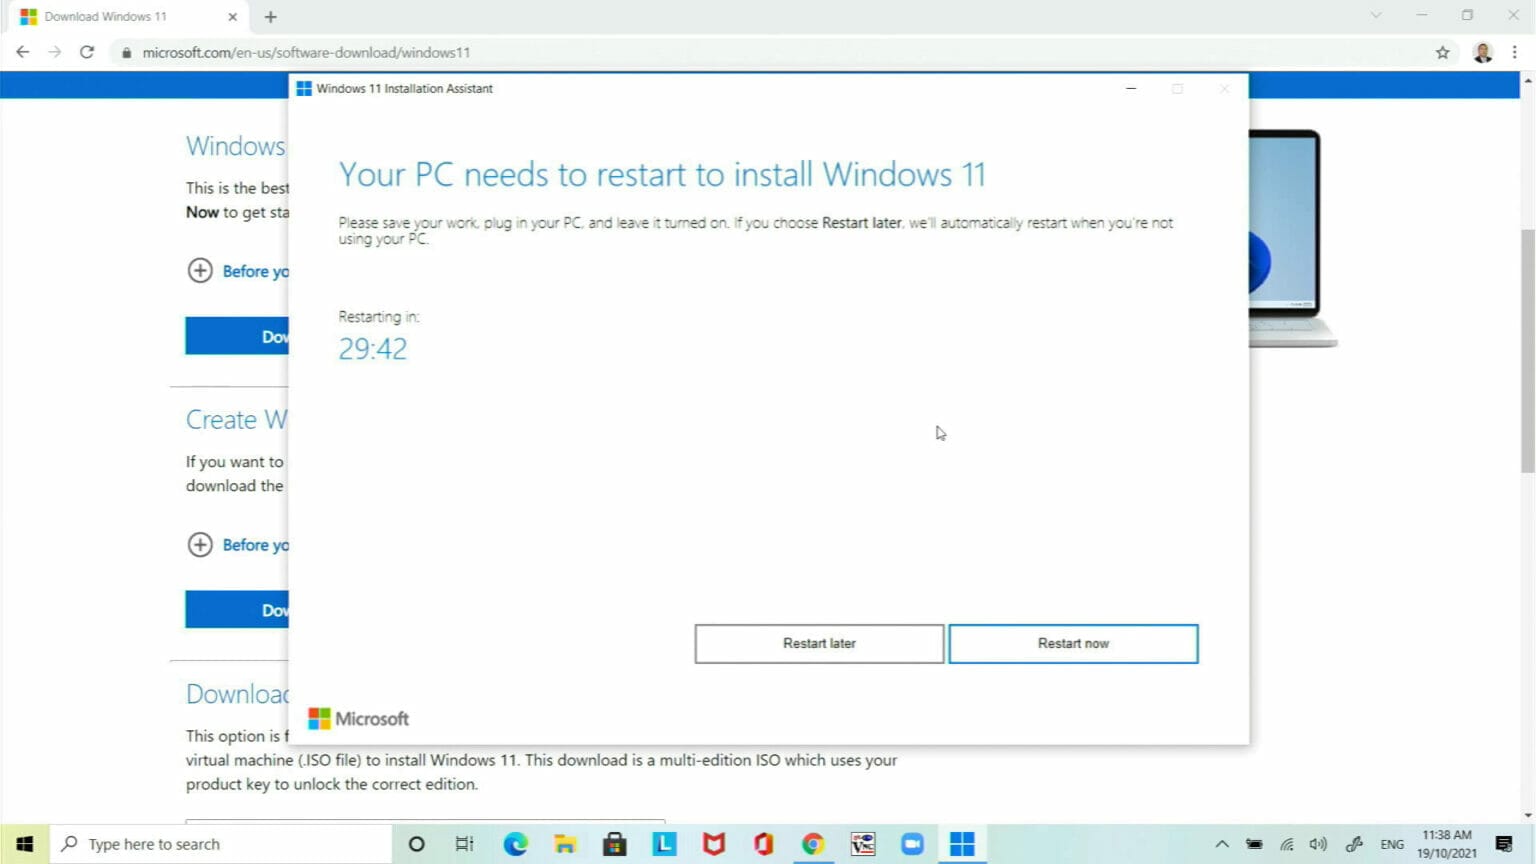
Task: Launch Google Chrome from the taskbar
Action: click(x=813, y=843)
